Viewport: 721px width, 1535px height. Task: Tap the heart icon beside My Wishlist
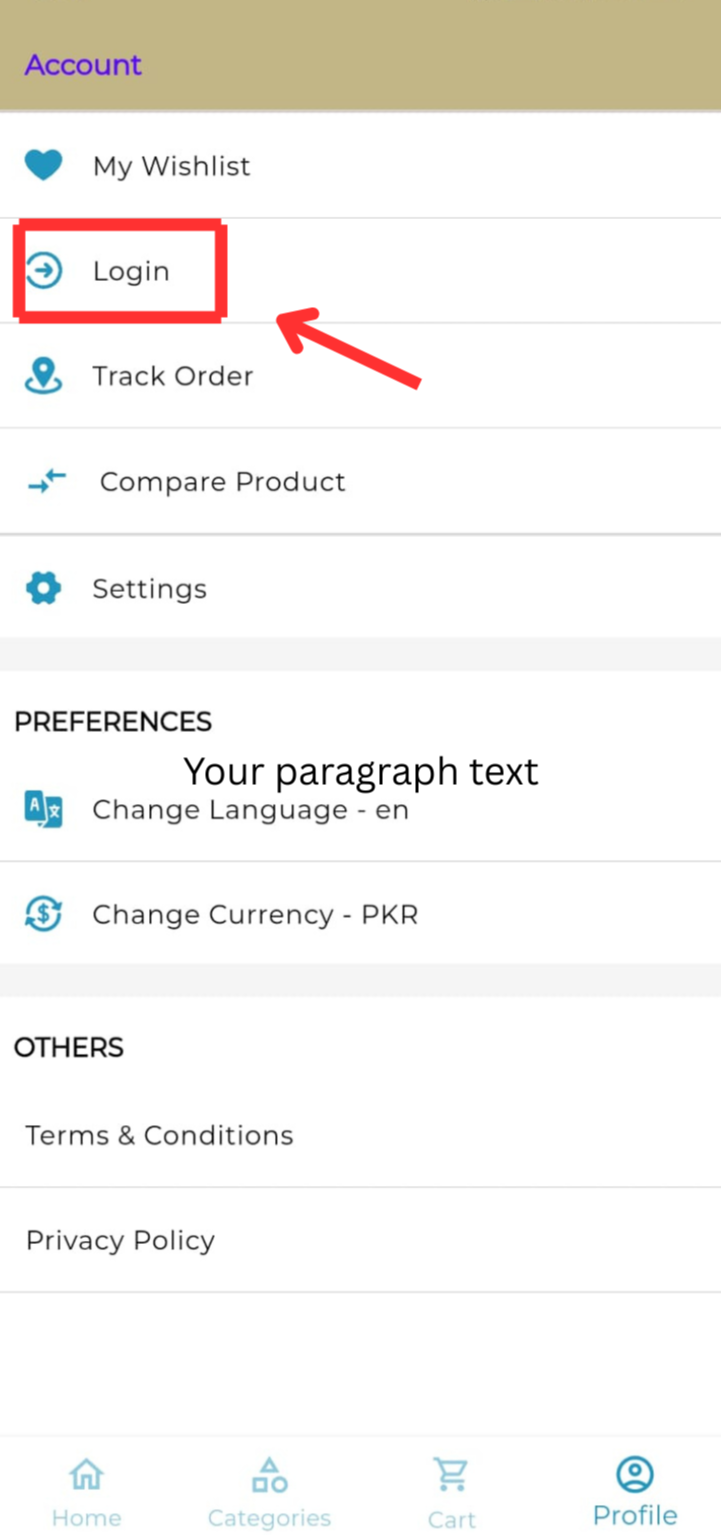click(x=43, y=165)
